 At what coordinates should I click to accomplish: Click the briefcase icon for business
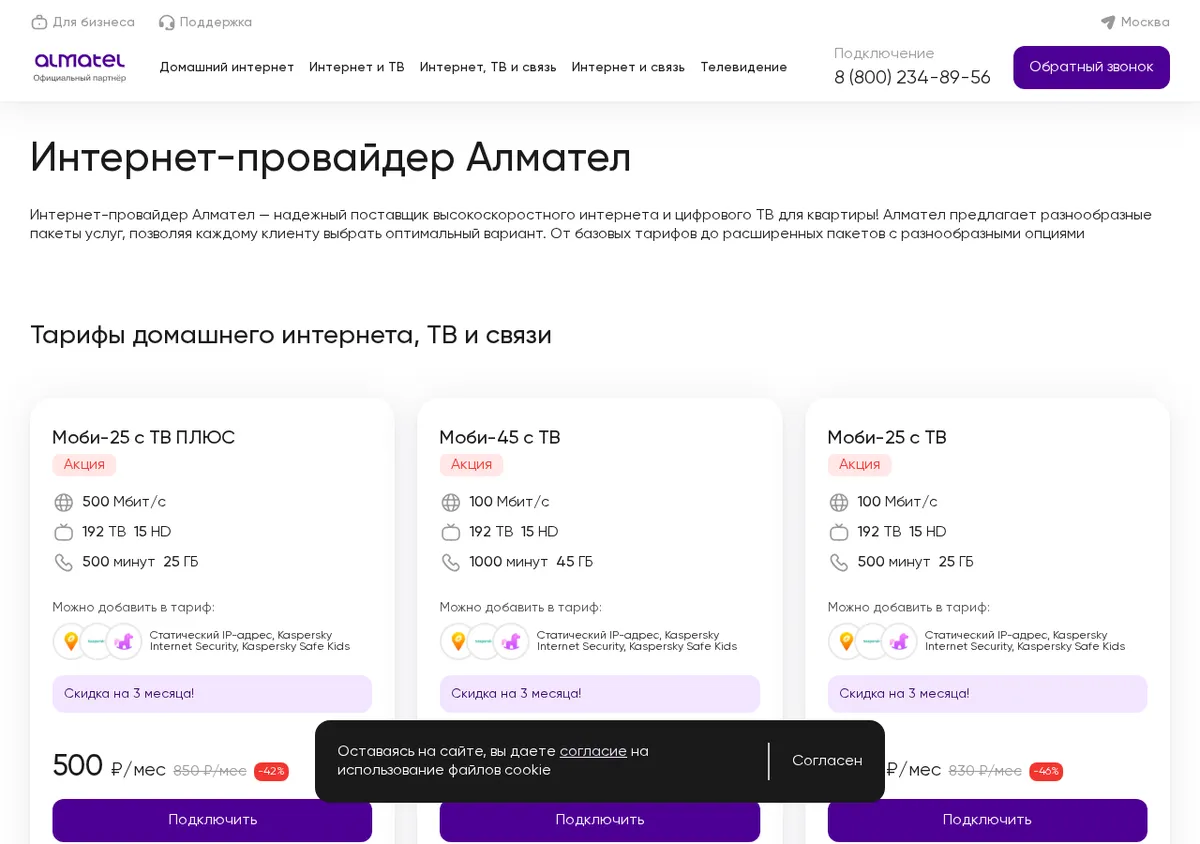39,22
